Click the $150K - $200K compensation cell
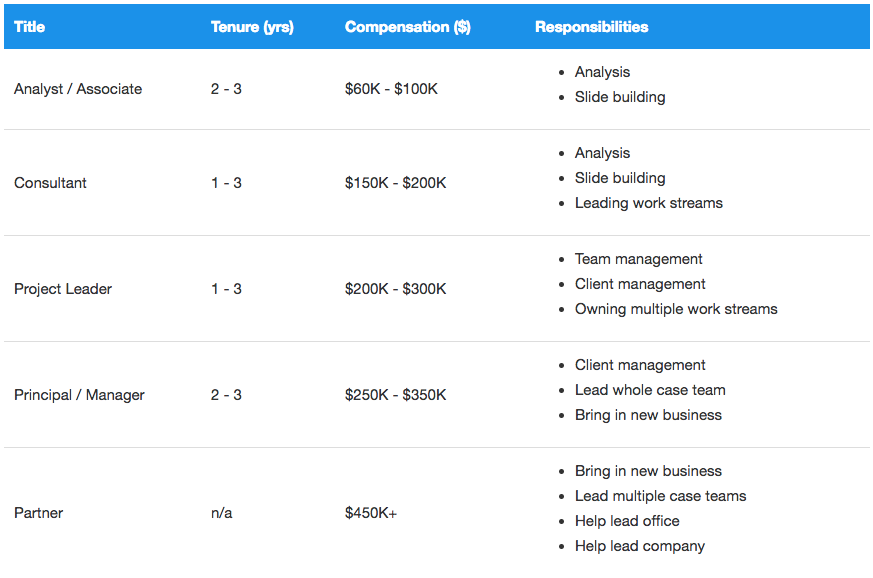 395,183
